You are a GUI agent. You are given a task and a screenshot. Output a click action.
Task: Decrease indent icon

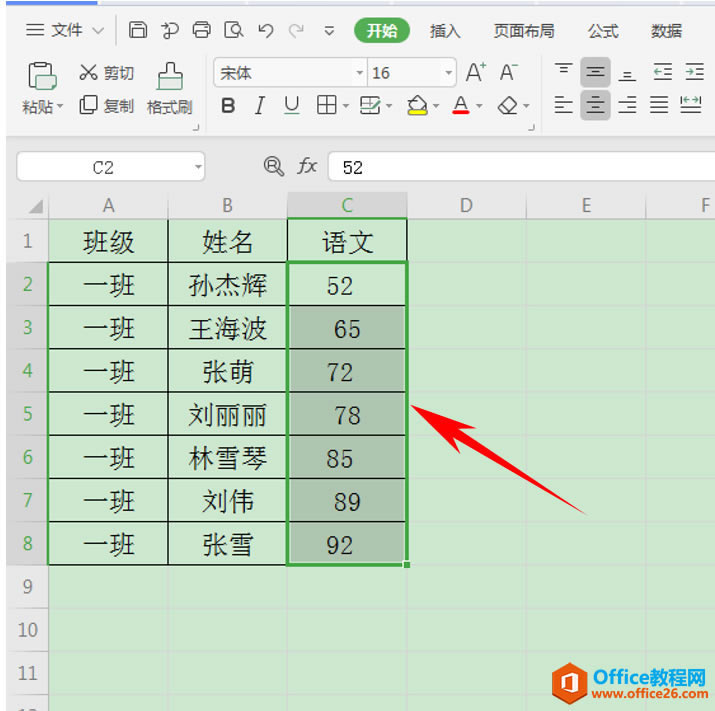click(x=663, y=72)
